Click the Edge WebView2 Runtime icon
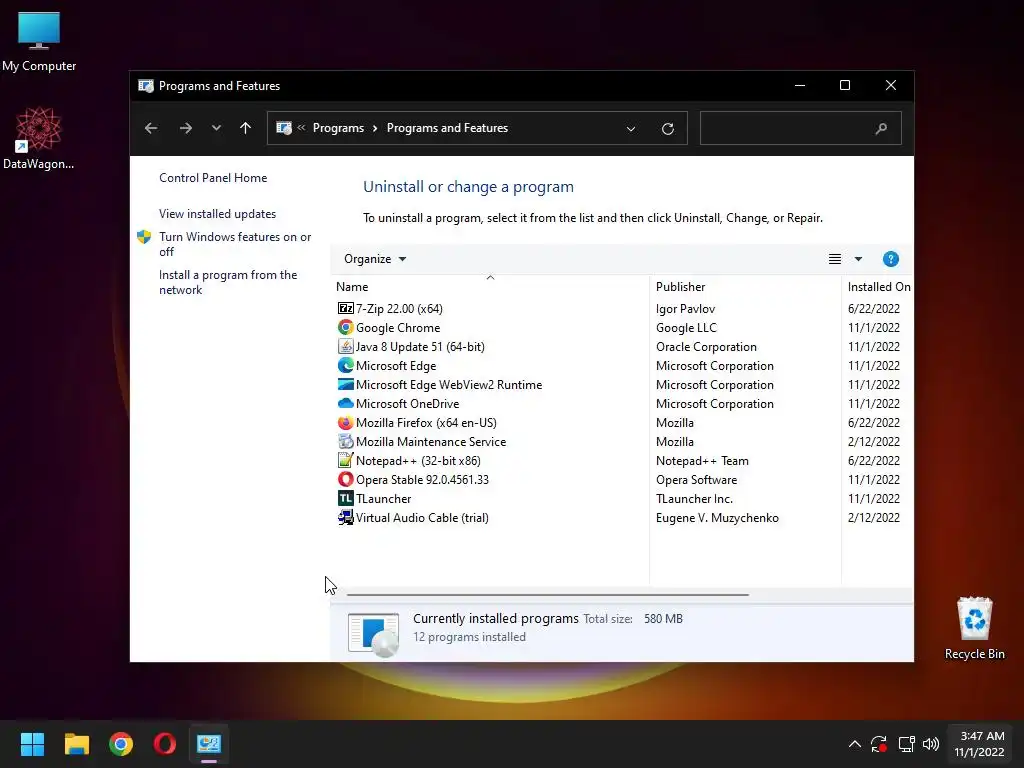Viewport: 1024px width, 768px height. (x=345, y=384)
